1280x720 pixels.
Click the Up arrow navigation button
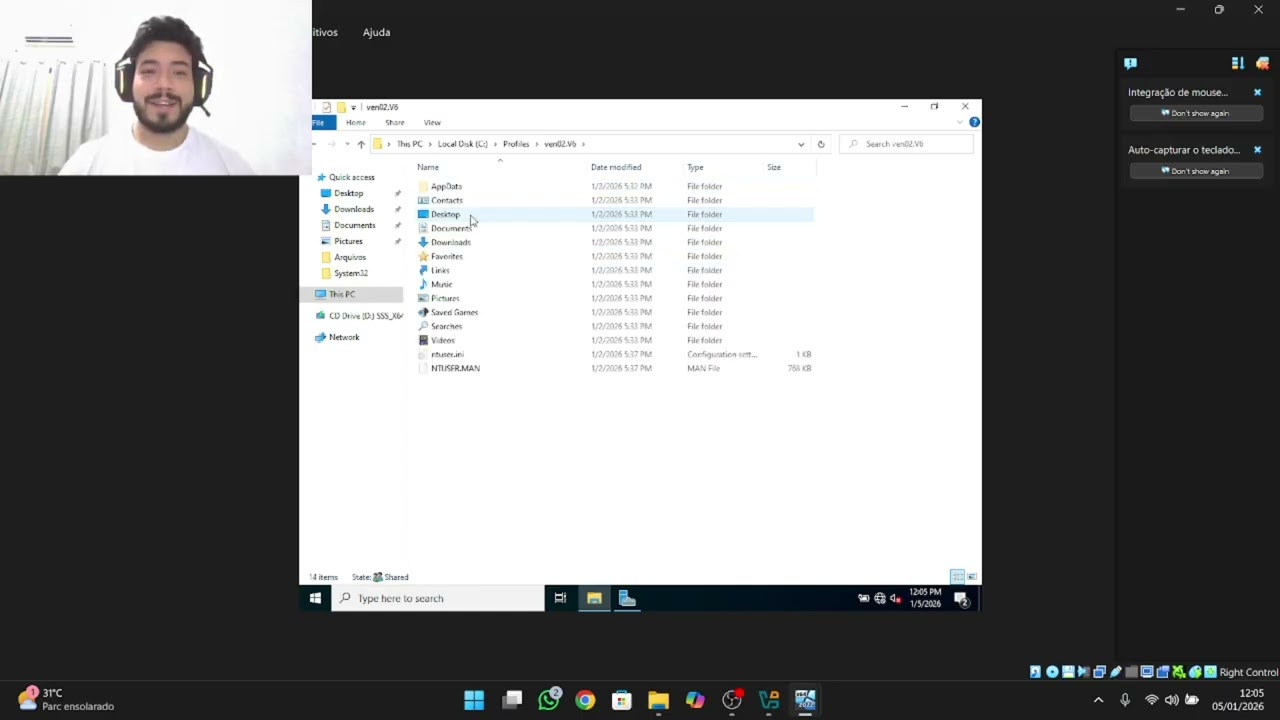(361, 144)
